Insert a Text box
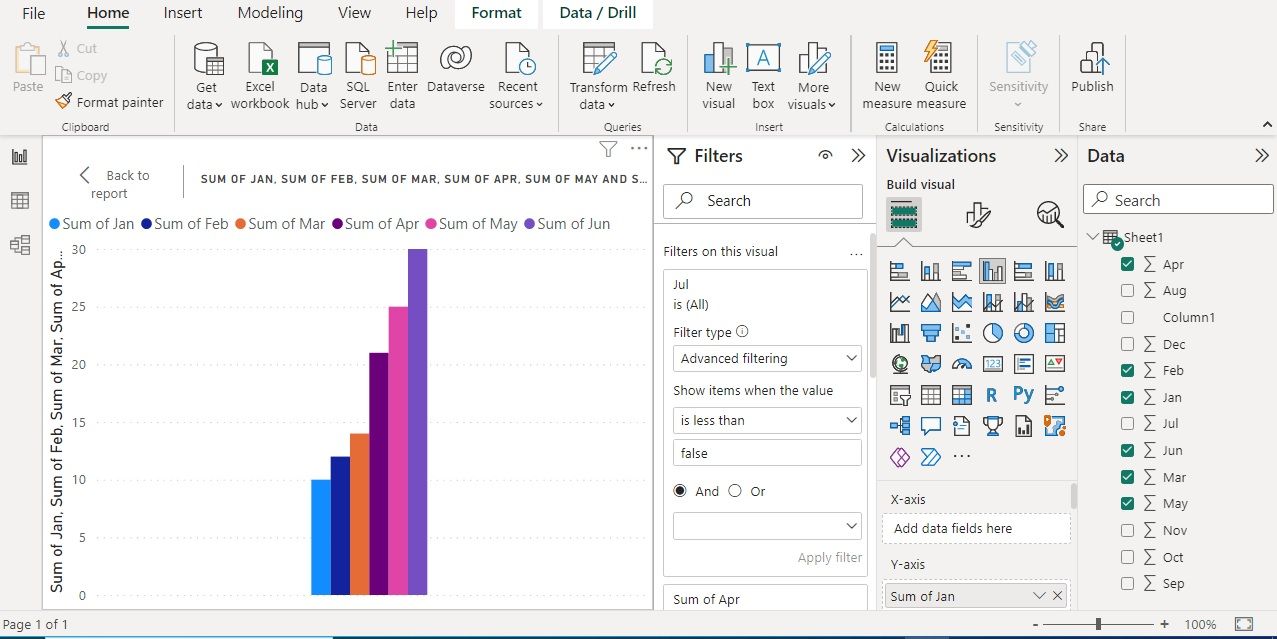The height and width of the screenshot is (639, 1277). click(x=763, y=76)
